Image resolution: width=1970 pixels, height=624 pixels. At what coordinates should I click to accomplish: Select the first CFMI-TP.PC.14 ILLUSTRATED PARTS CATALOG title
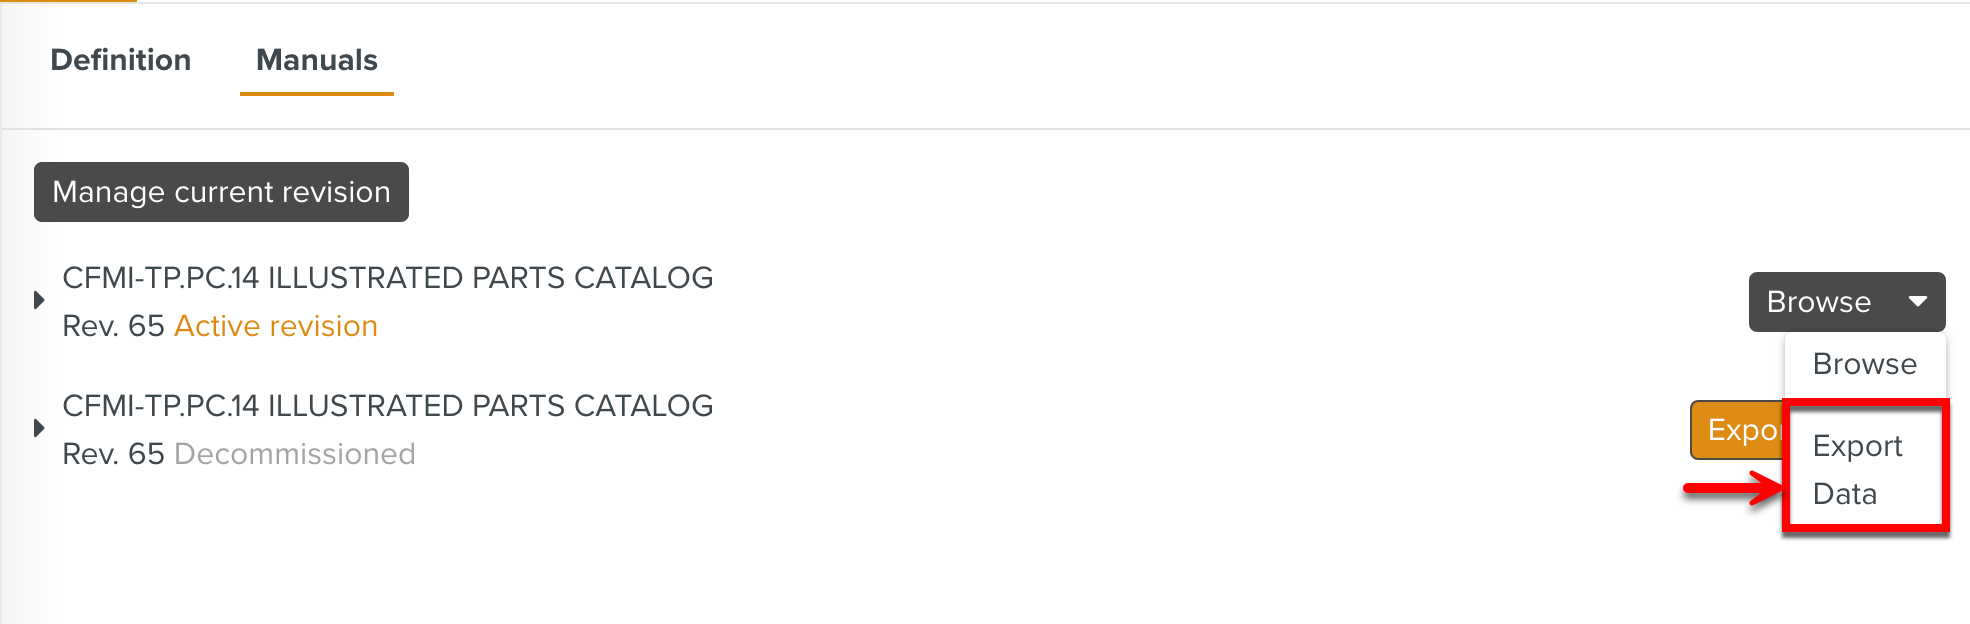click(388, 277)
